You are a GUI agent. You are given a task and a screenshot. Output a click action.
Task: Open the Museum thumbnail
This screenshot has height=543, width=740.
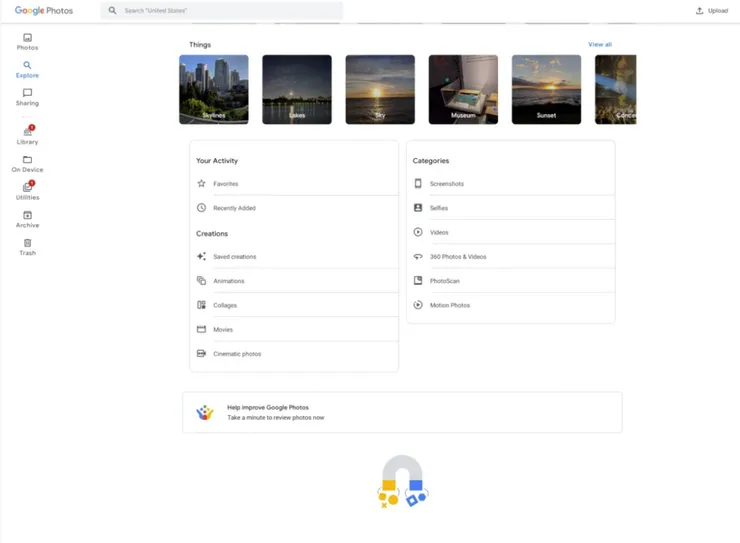pyautogui.click(x=463, y=90)
